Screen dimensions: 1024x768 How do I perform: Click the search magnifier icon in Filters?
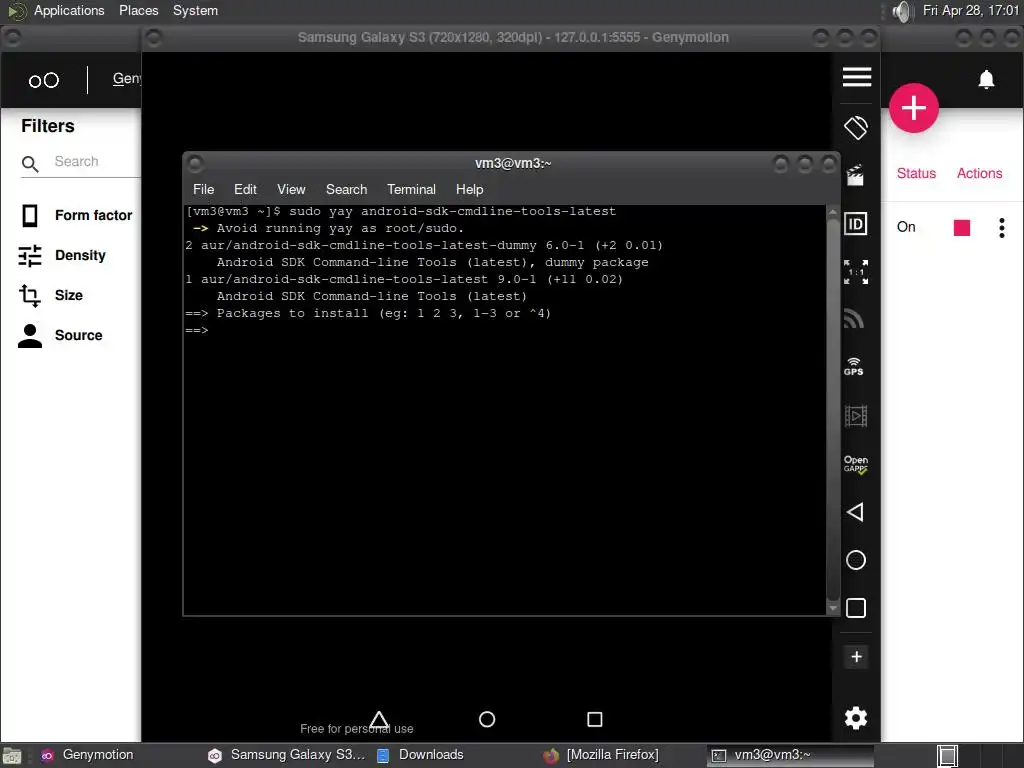pyautogui.click(x=30, y=163)
